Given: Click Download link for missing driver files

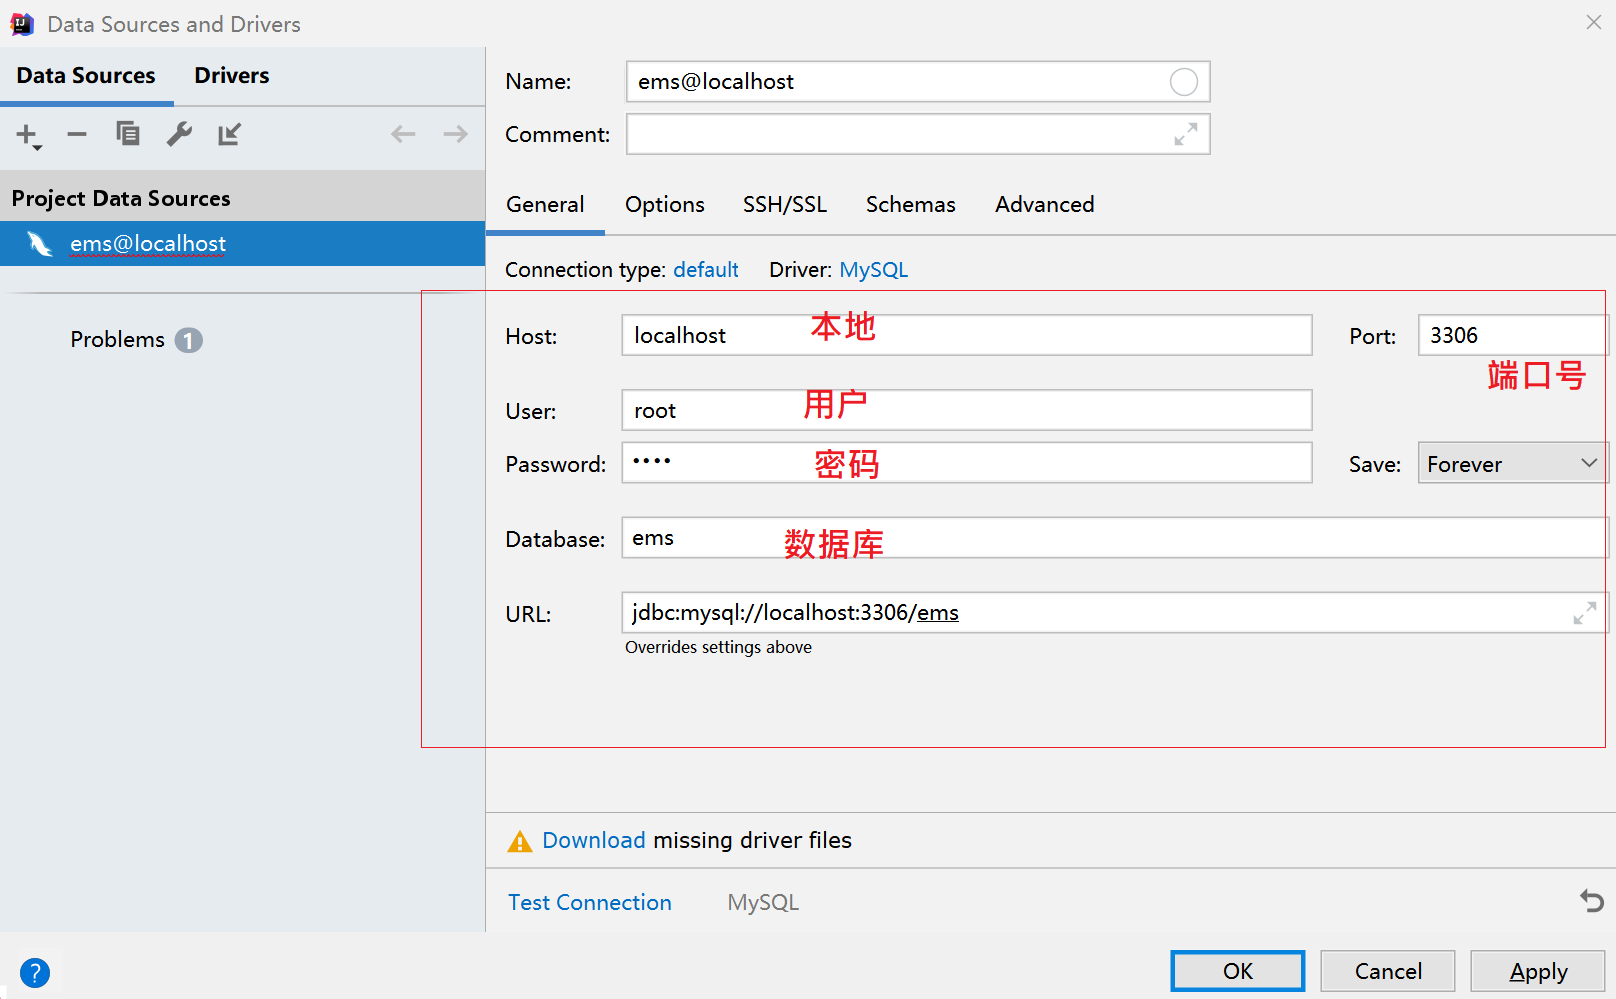Looking at the screenshot, I should point(593,840).
